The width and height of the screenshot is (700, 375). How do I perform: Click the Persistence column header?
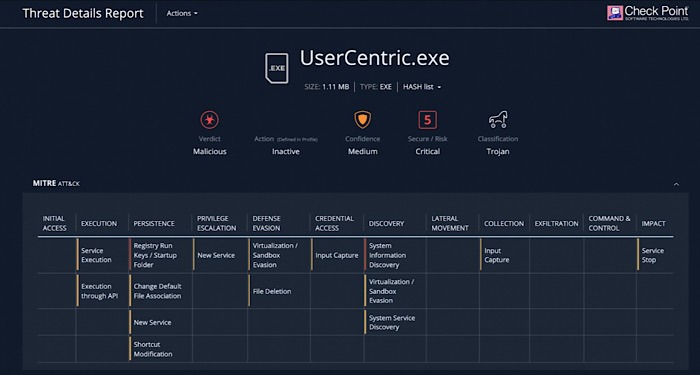pos(154,223)
